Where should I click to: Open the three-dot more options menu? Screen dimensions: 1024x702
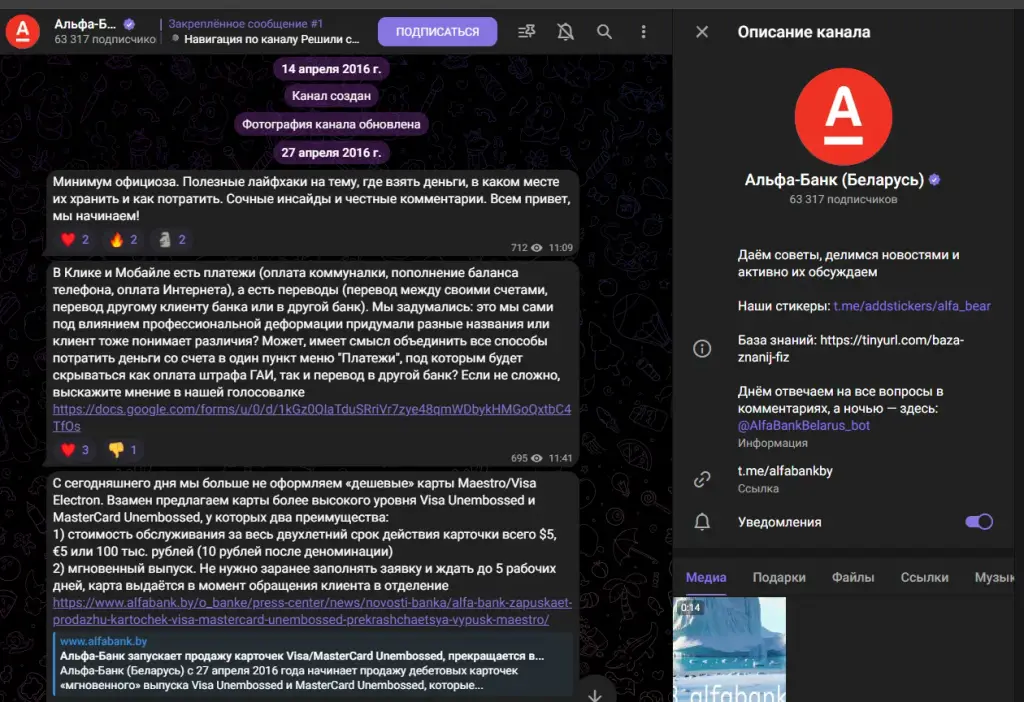click(x=643, y=31)
